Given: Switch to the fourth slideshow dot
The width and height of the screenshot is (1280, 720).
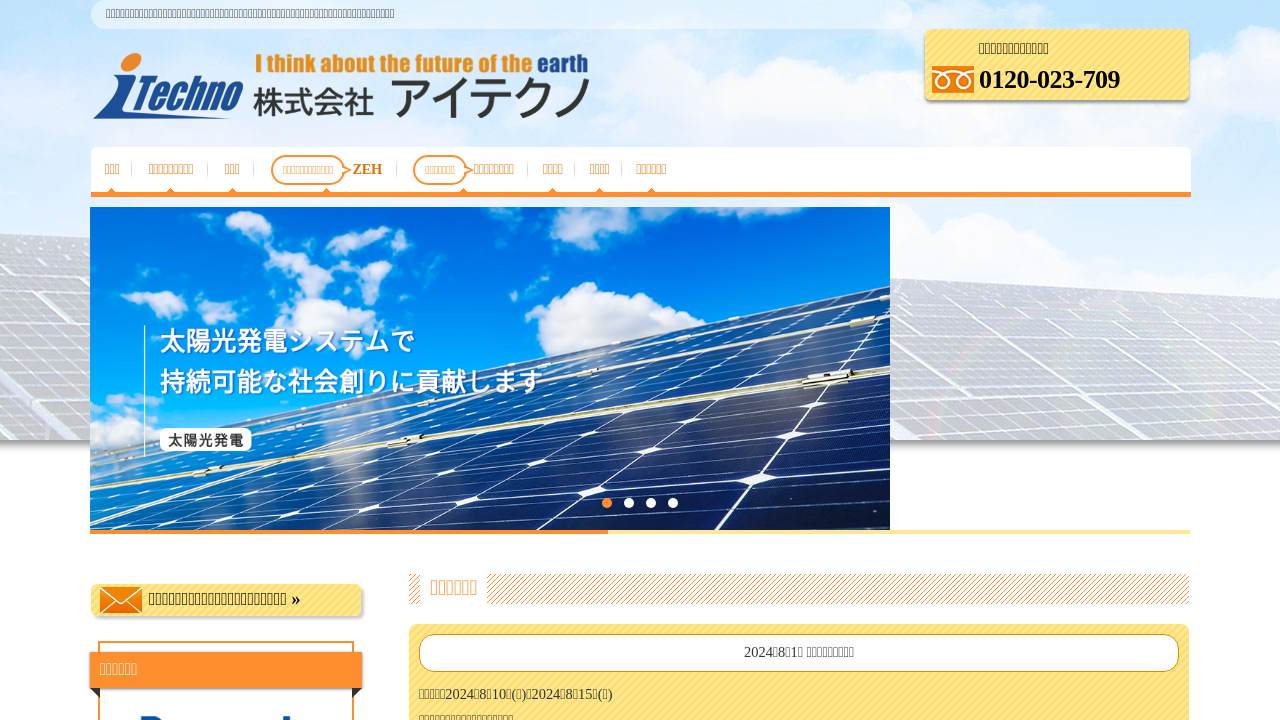Looking at the screenshot, I should click(x=673, y=503).
